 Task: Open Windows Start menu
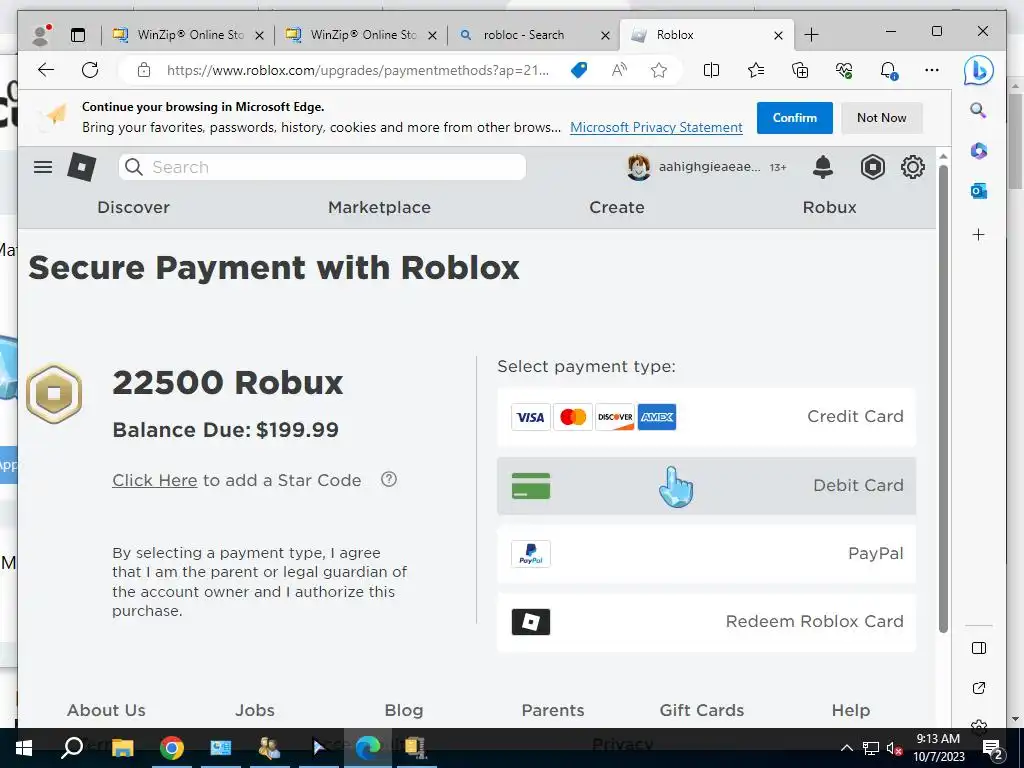(24, 748)
